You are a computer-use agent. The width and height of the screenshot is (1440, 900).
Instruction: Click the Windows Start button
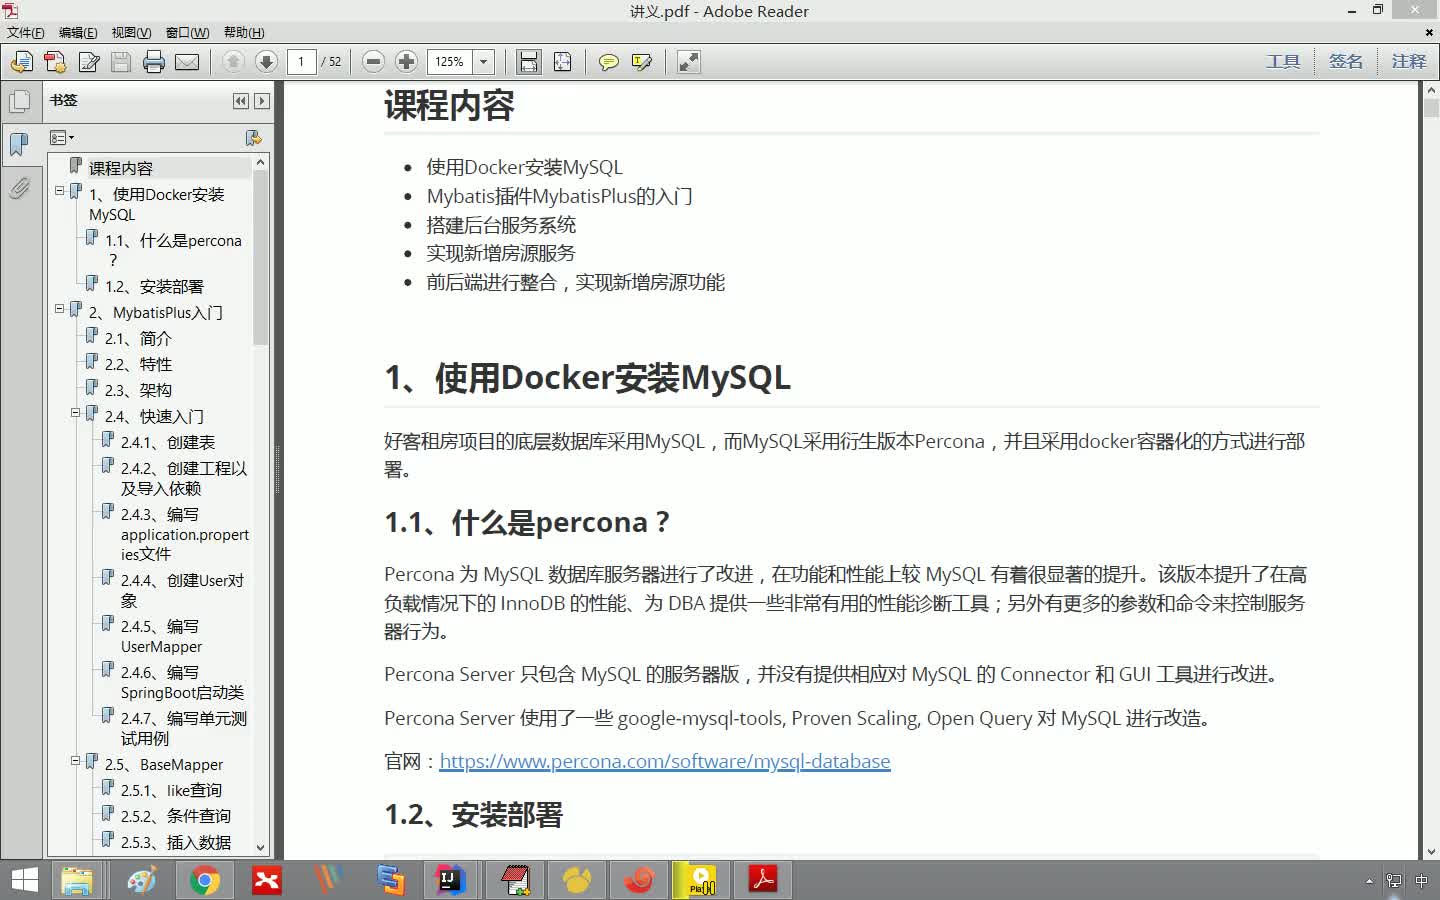pyautogui.click(x=24, y=880)
